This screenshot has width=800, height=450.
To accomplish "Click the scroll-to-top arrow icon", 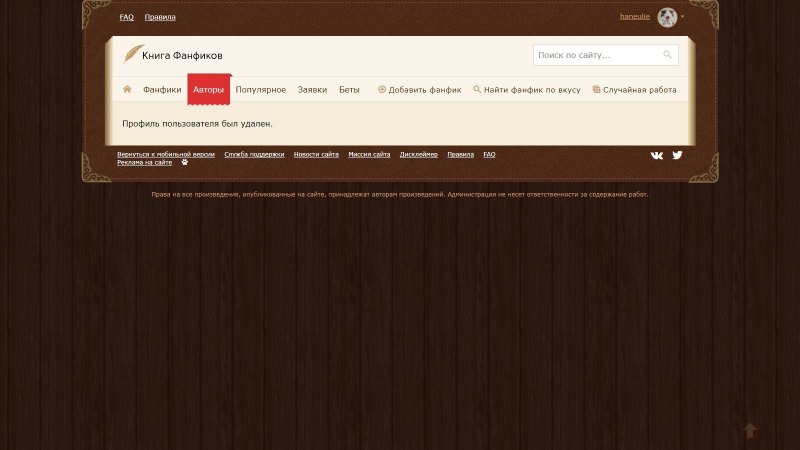I will pyautogui.click(x=750, y=430).
